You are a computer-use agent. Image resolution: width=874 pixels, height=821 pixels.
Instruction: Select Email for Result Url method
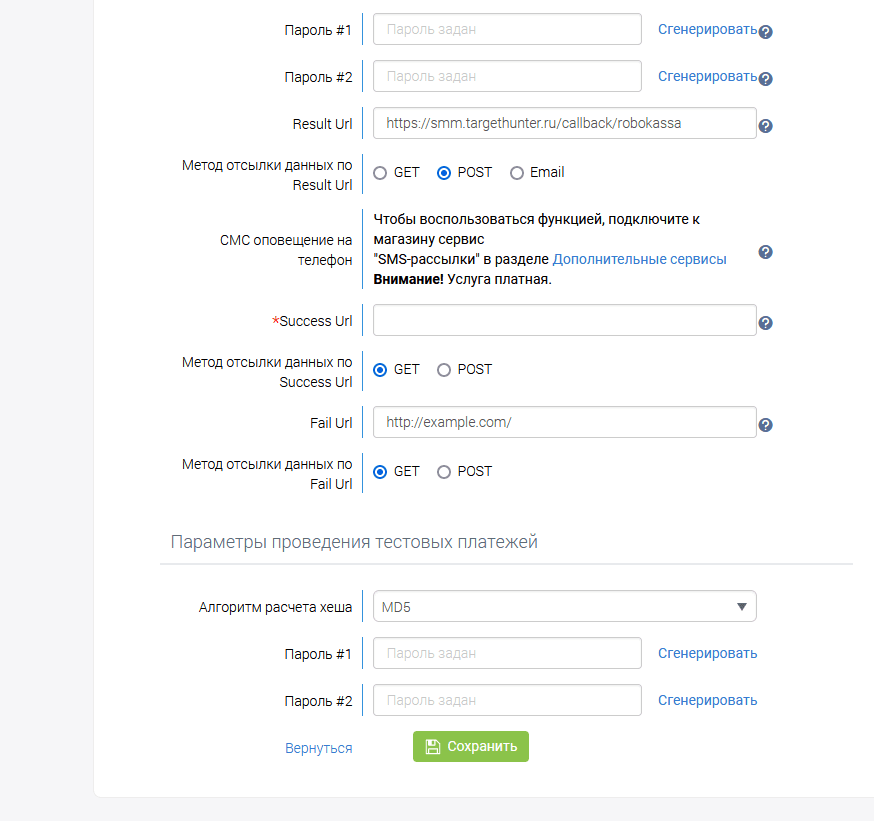pyautogui.click(x=517, y=173)
